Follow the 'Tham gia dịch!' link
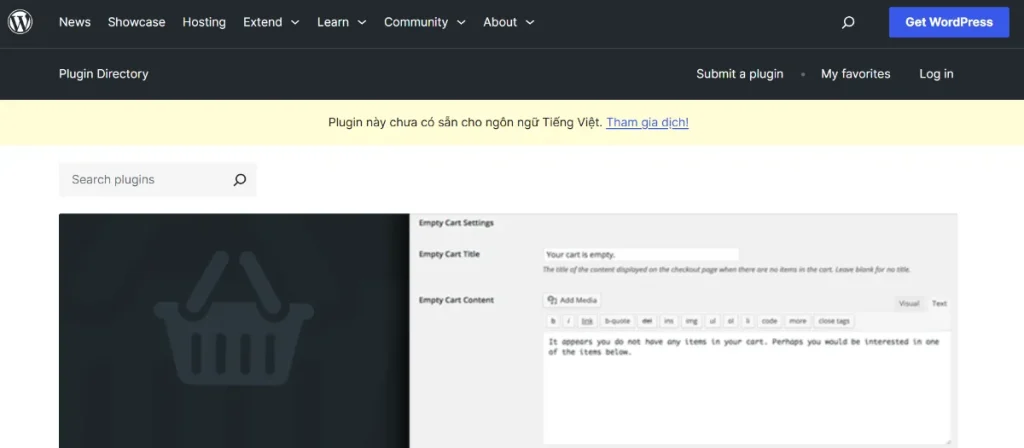The image size is (1024, 448). (647, 122)
